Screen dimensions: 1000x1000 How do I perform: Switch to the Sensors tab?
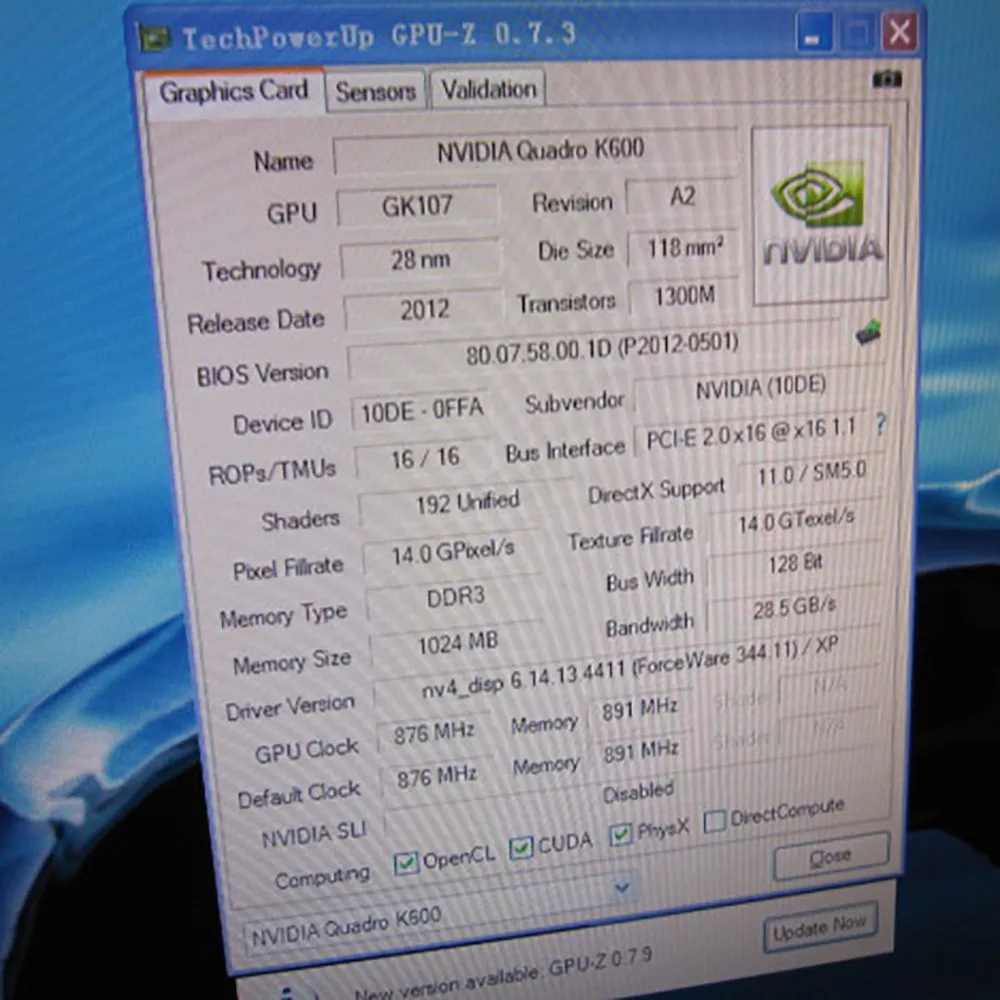(x=376, y=91)
